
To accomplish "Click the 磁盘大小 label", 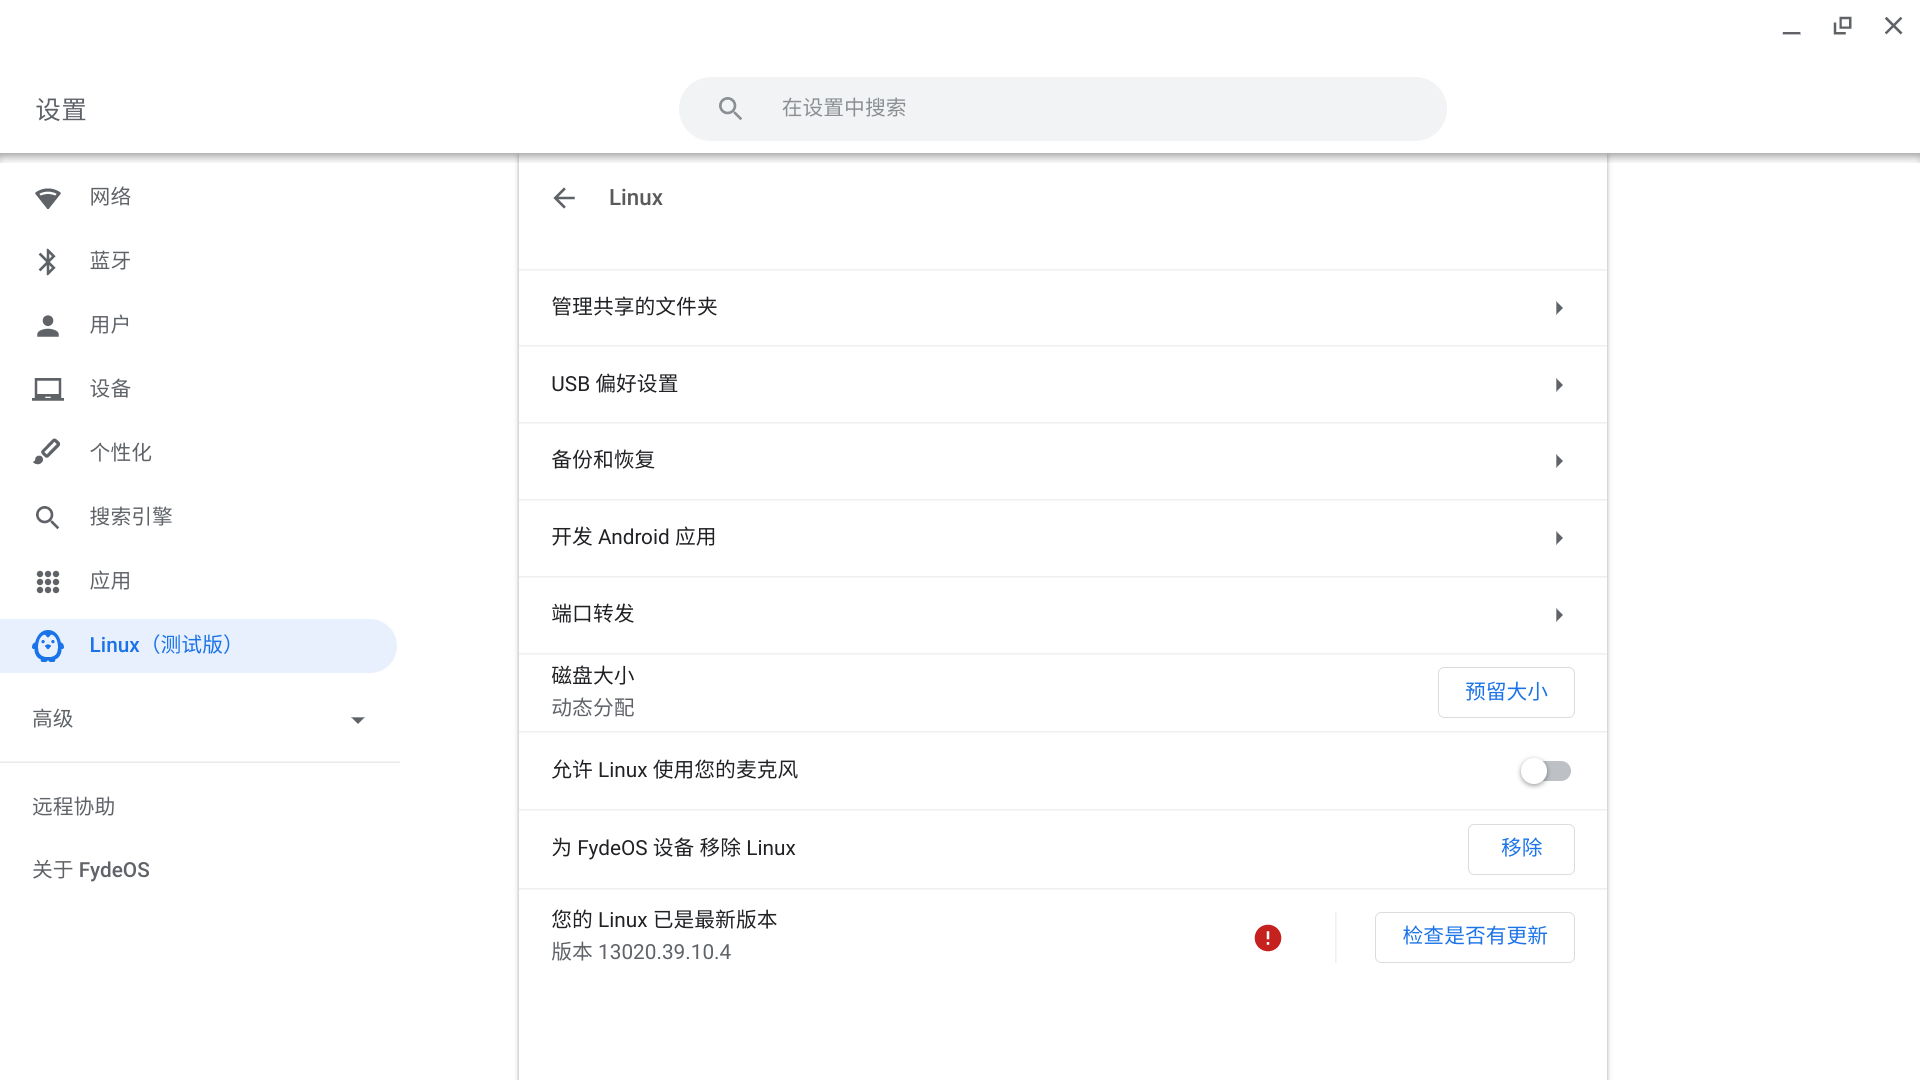I will pyautogui.click(x=593, y=676).
